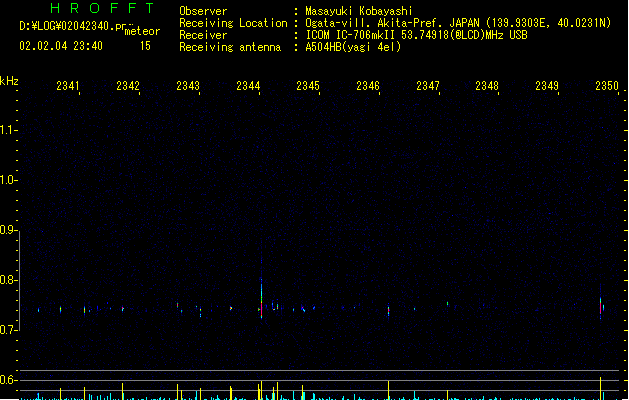Click the meteor echo streak just before 2350
629x400 pixels.
[601, 307]
